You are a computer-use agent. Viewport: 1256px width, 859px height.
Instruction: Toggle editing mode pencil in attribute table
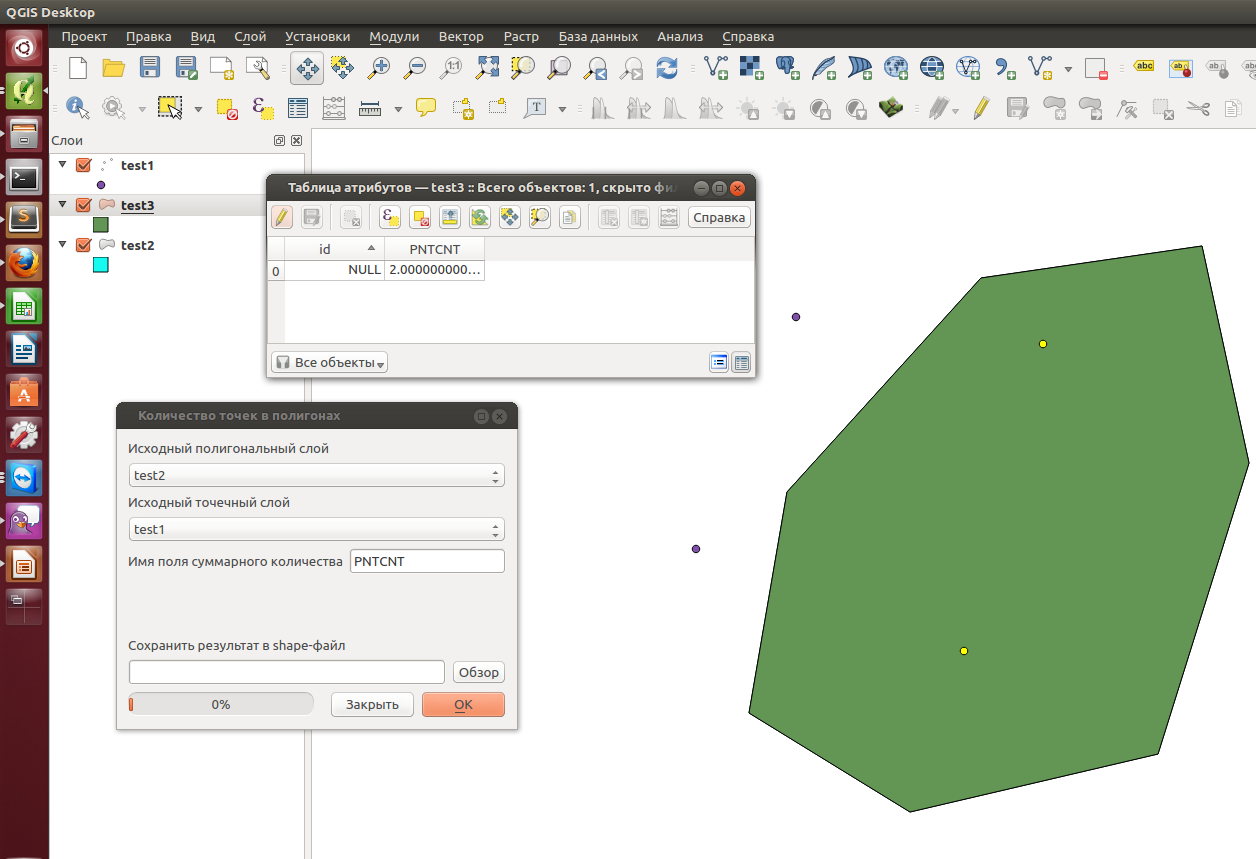point(282,217)
